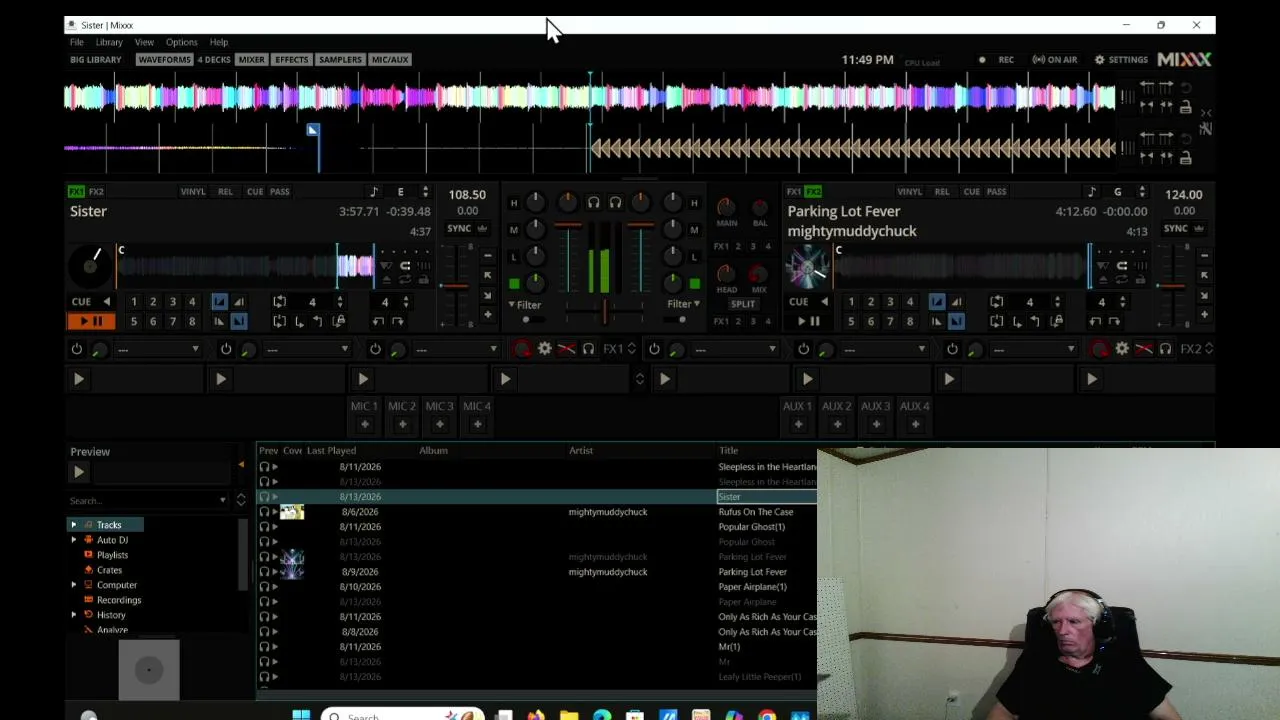Screen dimensions: 1280x720
Task: Toggle left channel headphone cue
Action: pyautogui.click(x=593, y=203)
